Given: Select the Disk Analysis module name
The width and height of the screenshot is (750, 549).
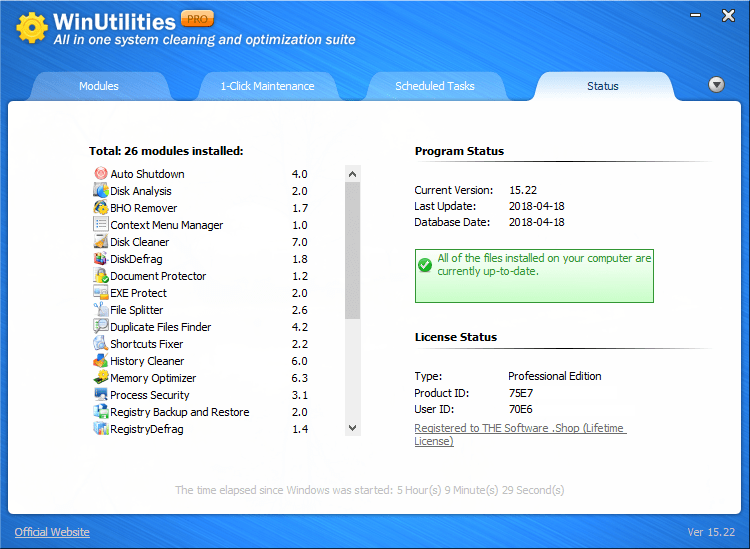Looking at the screenshot, I should tap(141, 191).
